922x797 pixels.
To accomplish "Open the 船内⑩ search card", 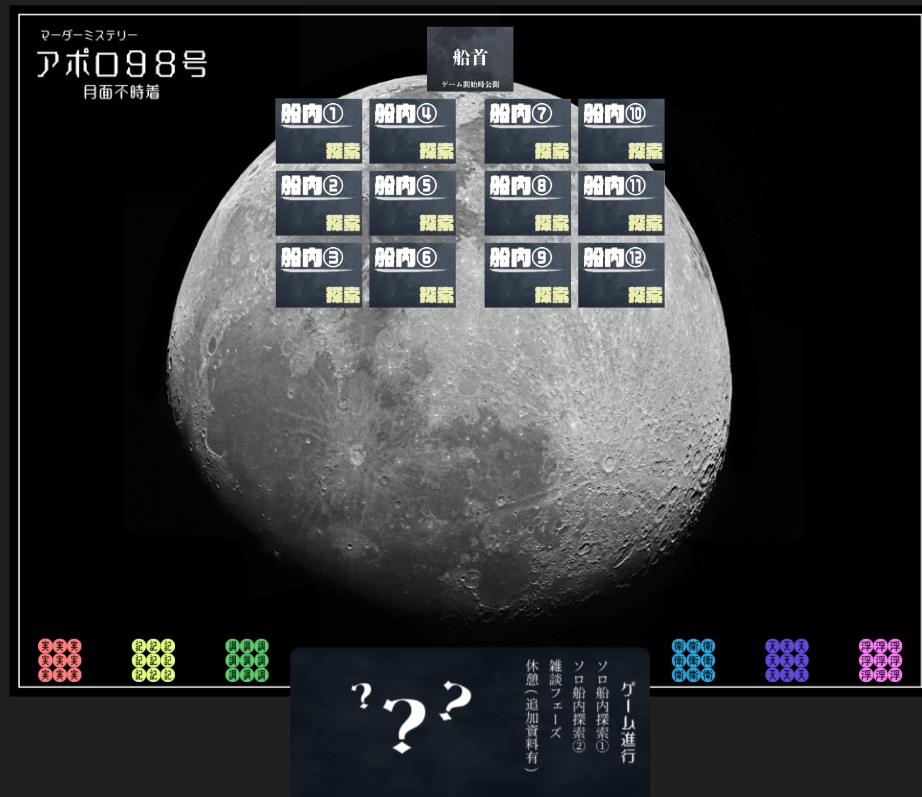I will coord(622,131).
